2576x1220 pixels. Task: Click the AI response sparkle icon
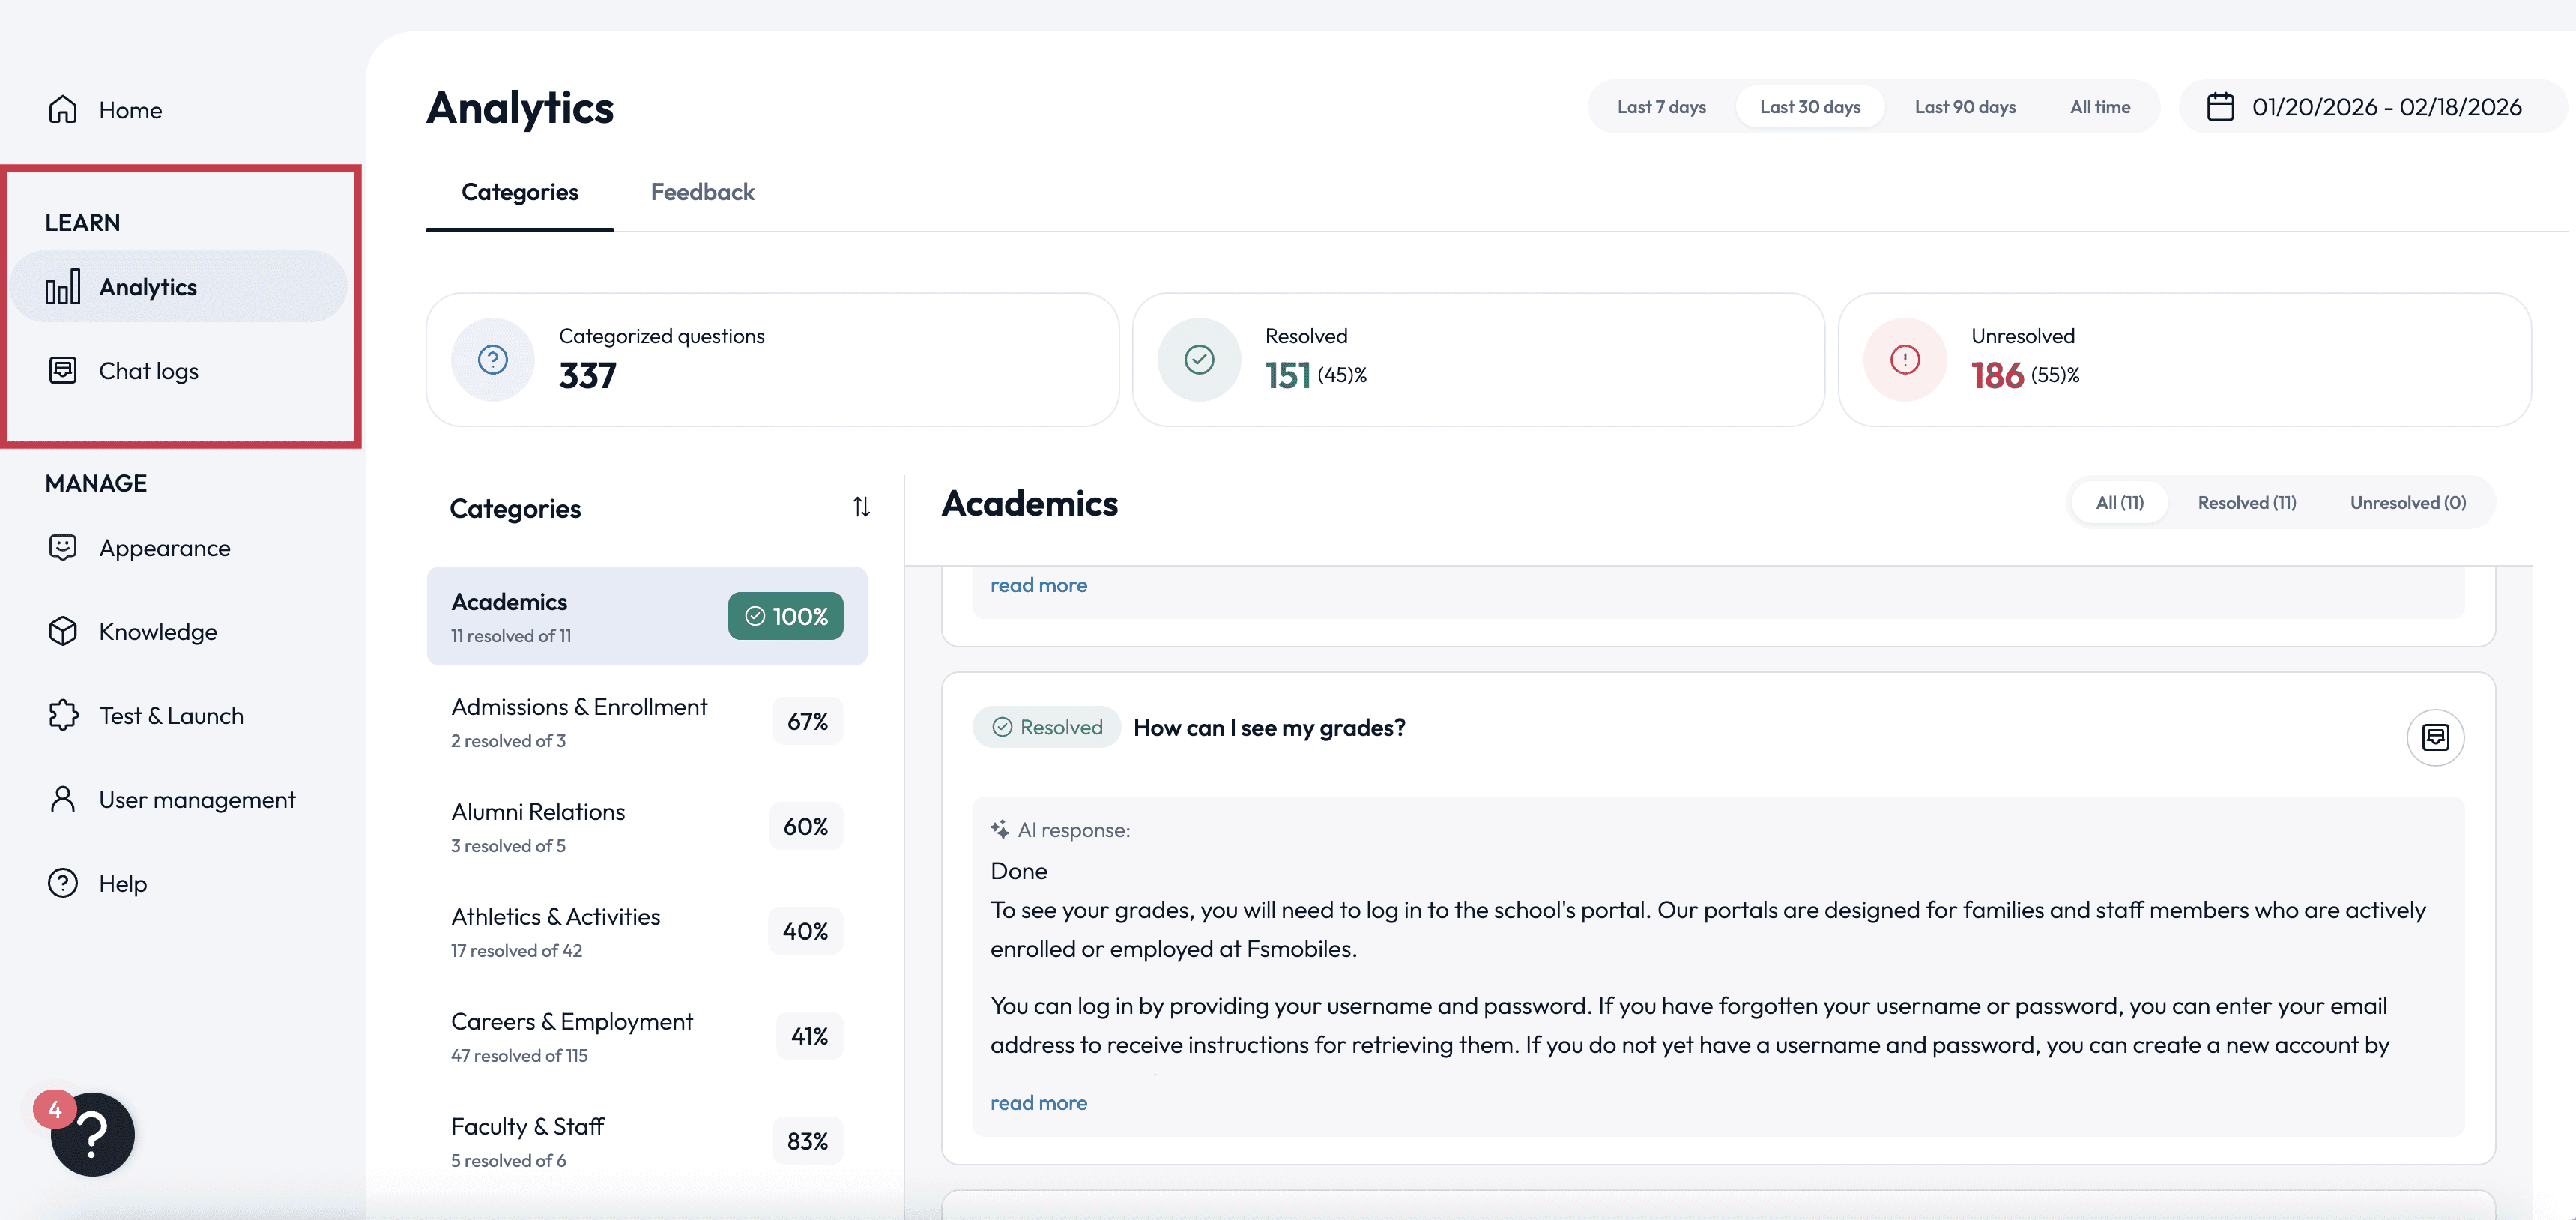point(999,829)
